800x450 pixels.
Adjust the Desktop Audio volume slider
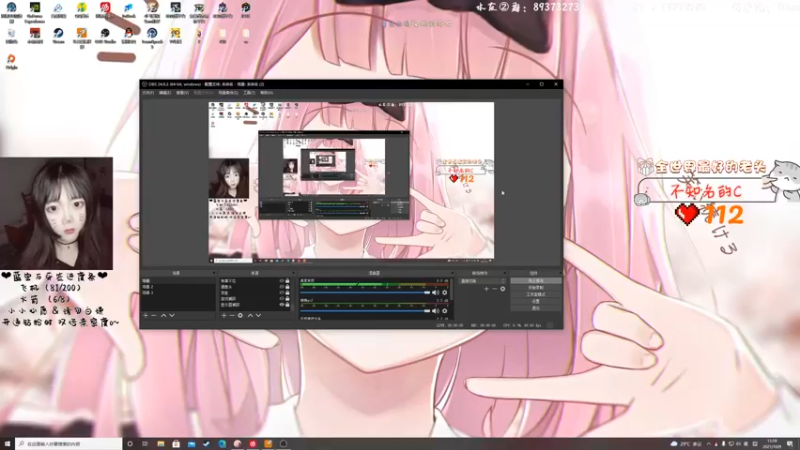365,293
